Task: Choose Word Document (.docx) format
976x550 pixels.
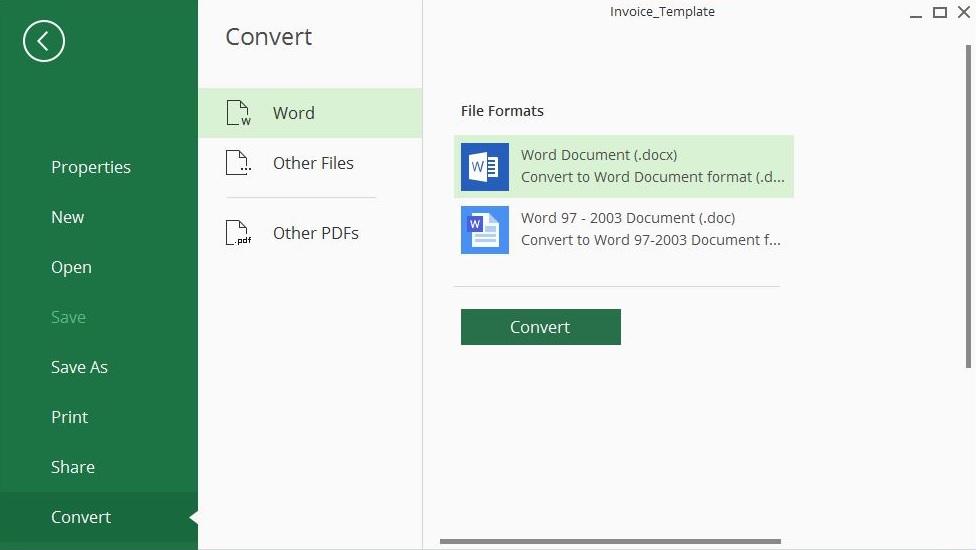Action: (624, 167)
